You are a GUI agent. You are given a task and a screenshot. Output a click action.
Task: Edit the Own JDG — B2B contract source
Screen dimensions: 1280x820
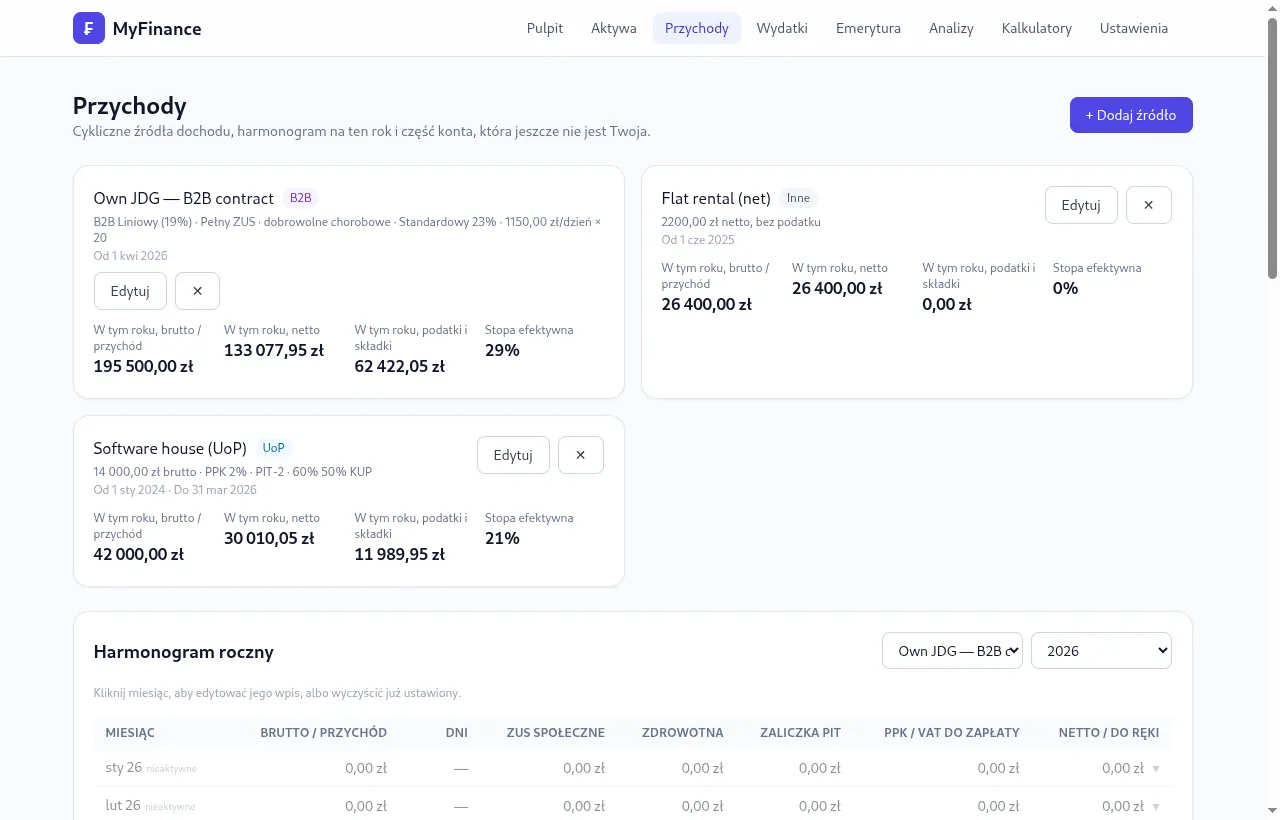[x=130, y=291]
